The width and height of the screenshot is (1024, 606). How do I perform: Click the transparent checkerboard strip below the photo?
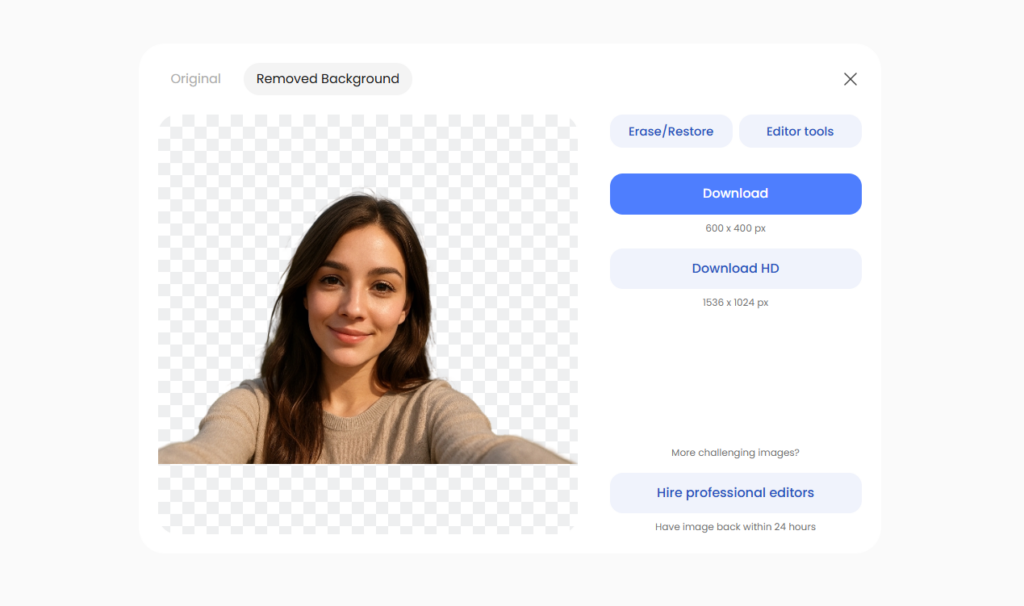click(x=368, y=498)
